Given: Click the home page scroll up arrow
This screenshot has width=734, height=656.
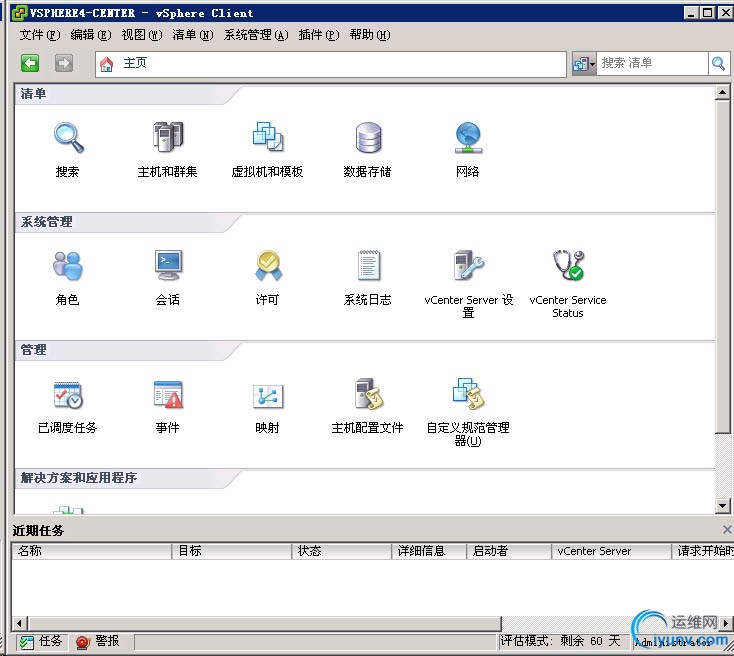Looking at the screenshot, I should [x=722, y=92].
